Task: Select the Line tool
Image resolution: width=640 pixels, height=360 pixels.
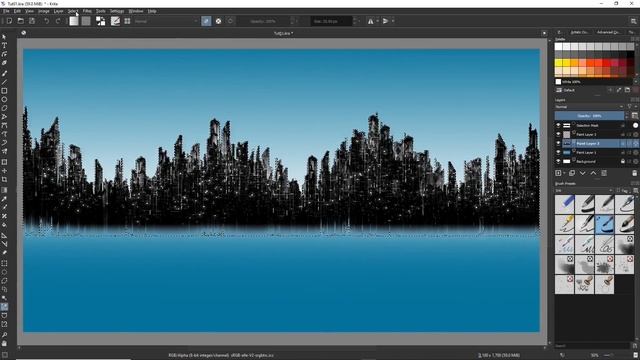Action: 4,82
